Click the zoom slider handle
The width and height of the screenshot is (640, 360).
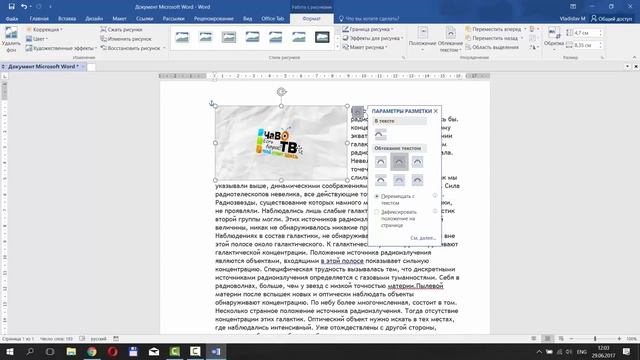[595, 339]
